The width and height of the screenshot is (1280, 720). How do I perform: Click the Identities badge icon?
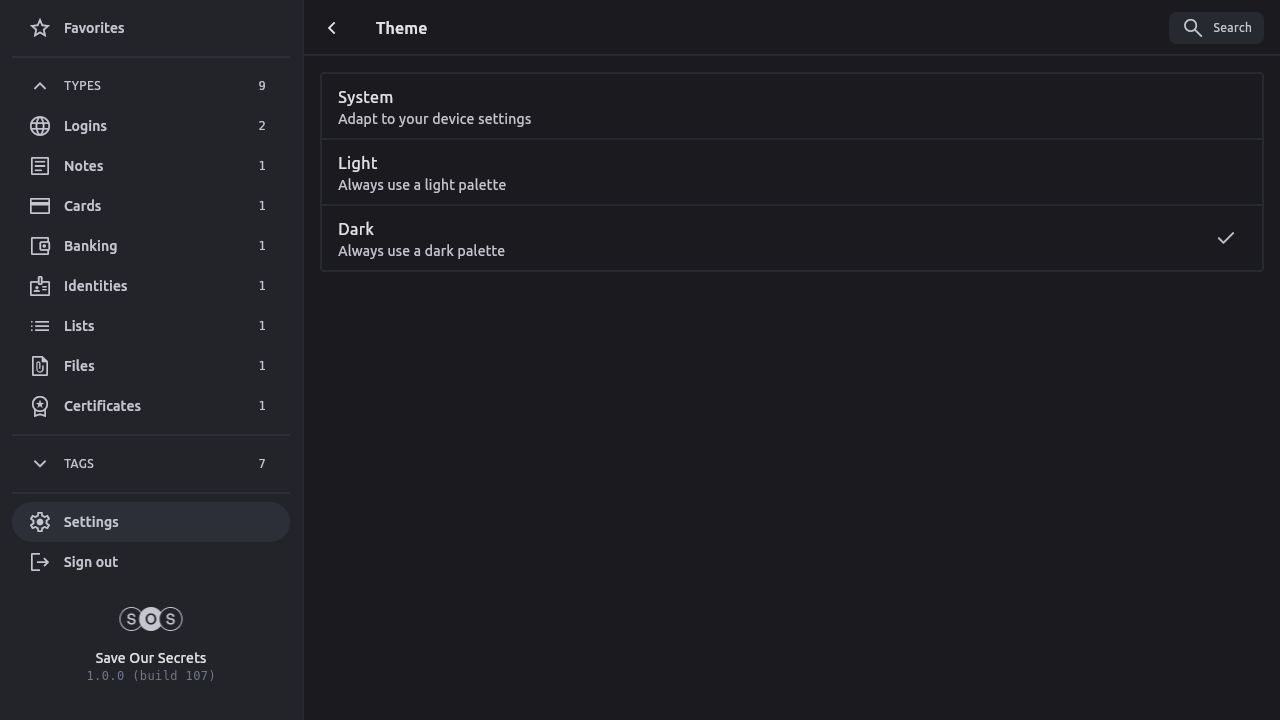coord(40,286)
